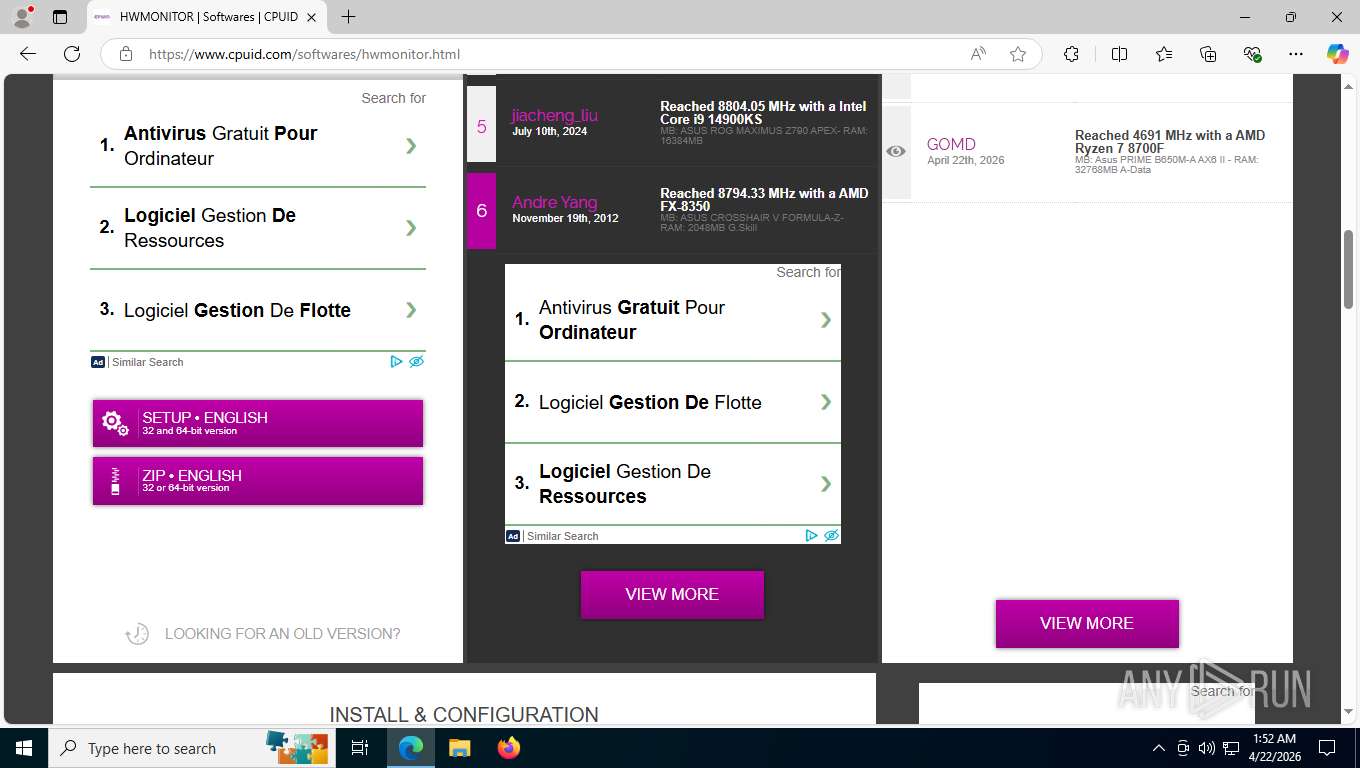Open Edge Settings and more menu
This screenshot has height=768, width=1360.
point(1296,54)
